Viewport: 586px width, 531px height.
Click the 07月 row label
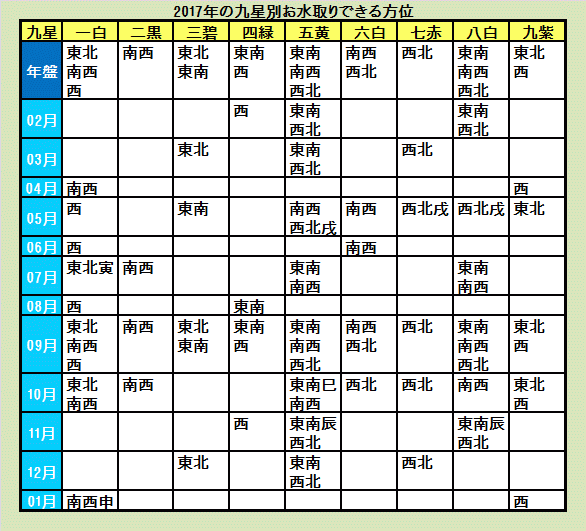pyautogui.click(x=41, y=276)
